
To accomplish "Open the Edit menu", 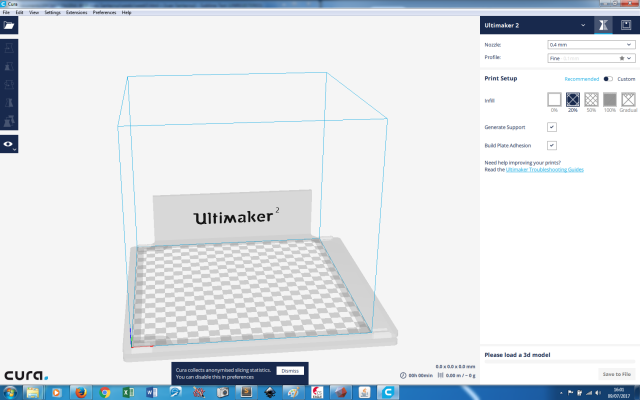I will click(19, 12).
